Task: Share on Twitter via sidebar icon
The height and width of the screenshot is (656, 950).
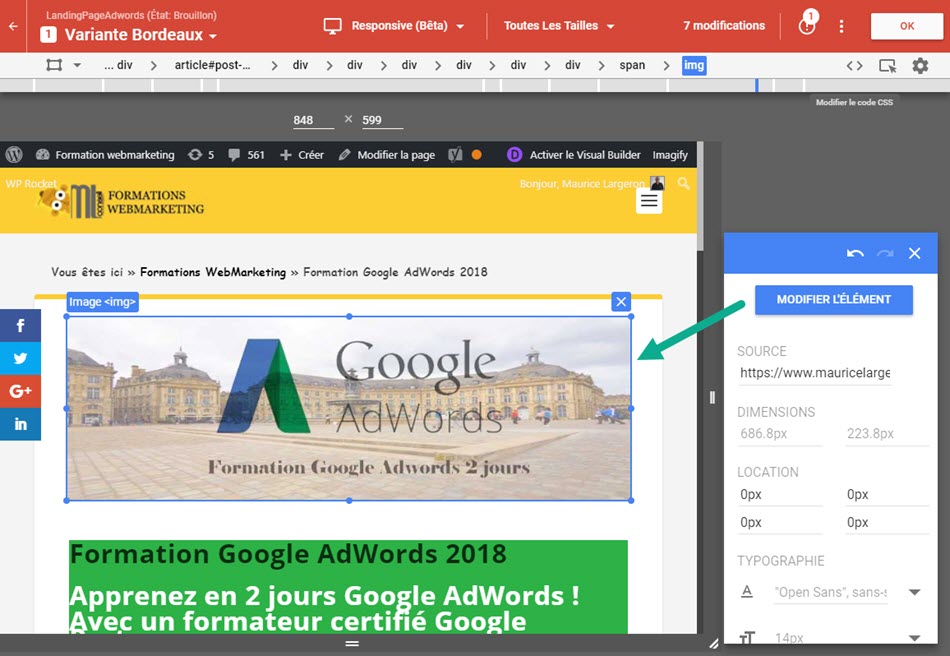Action: (21, 358)
